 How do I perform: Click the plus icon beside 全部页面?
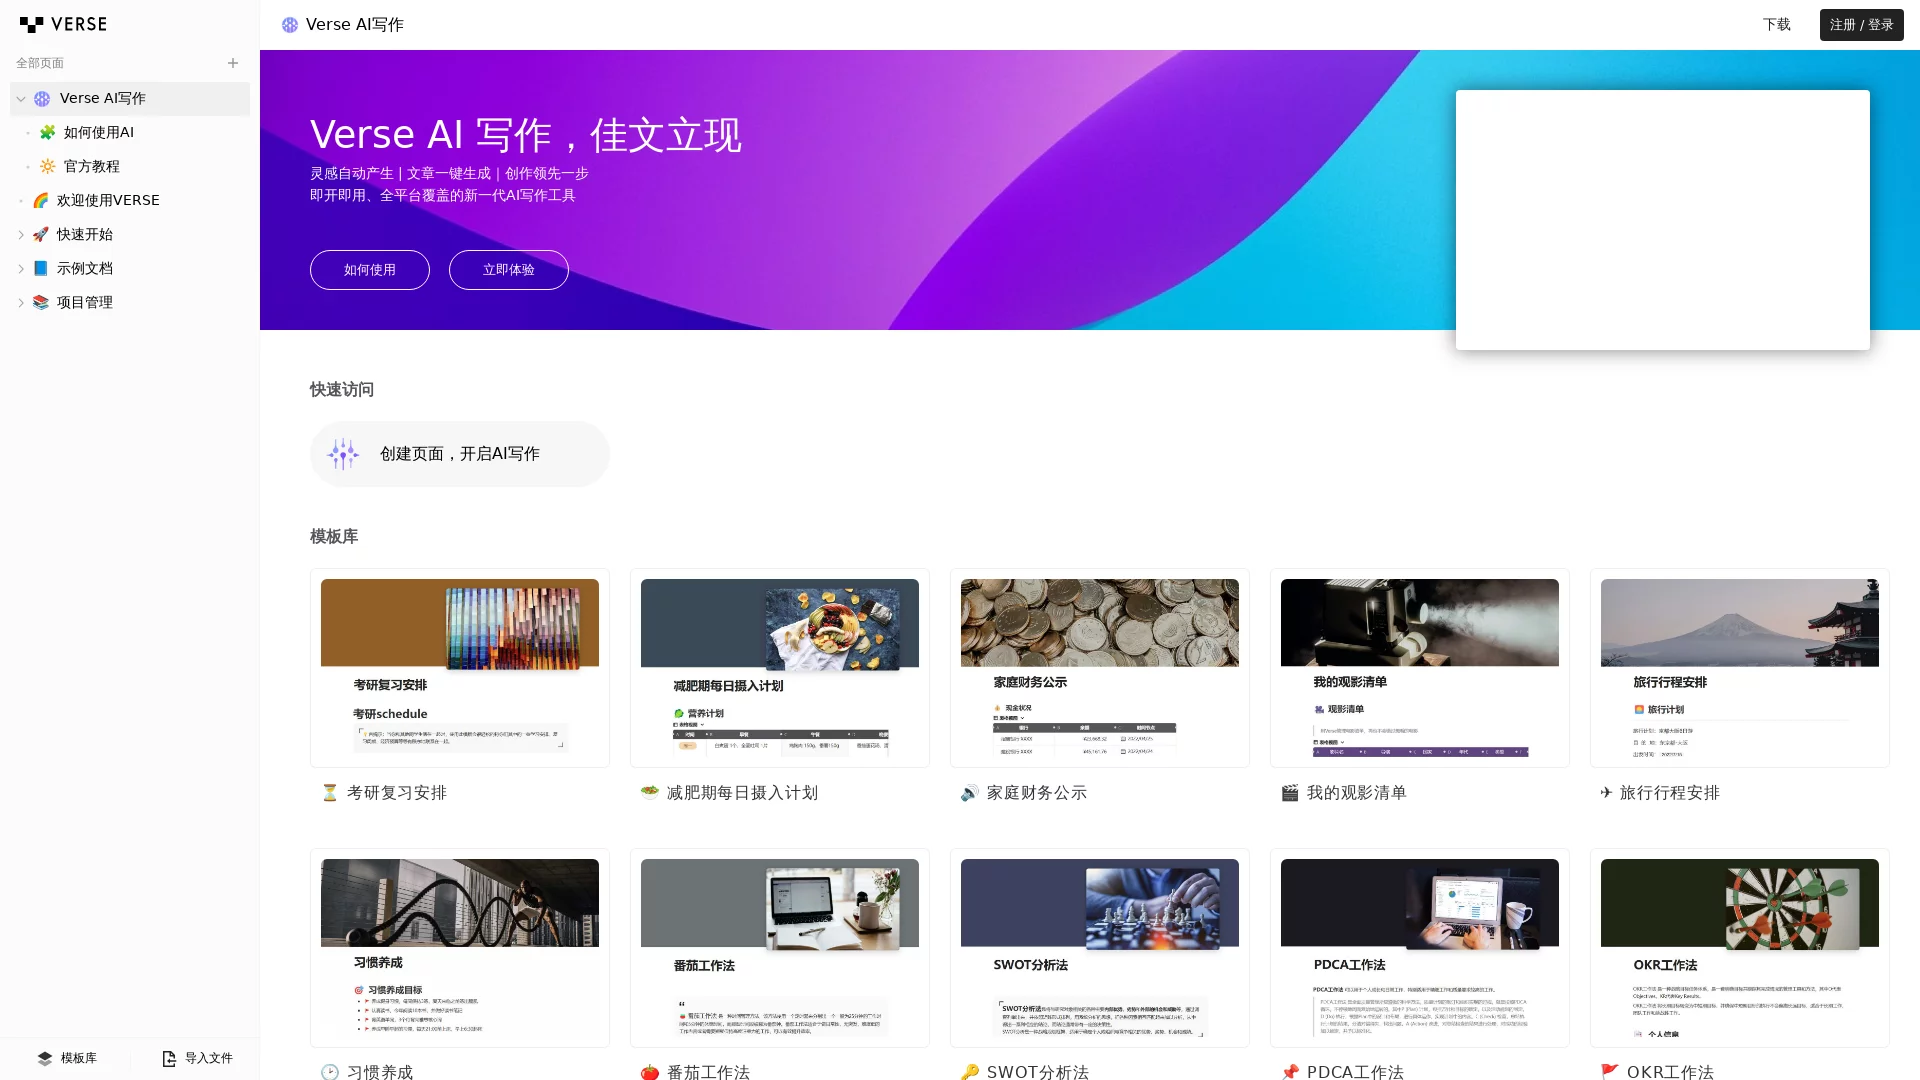point(233,63)
